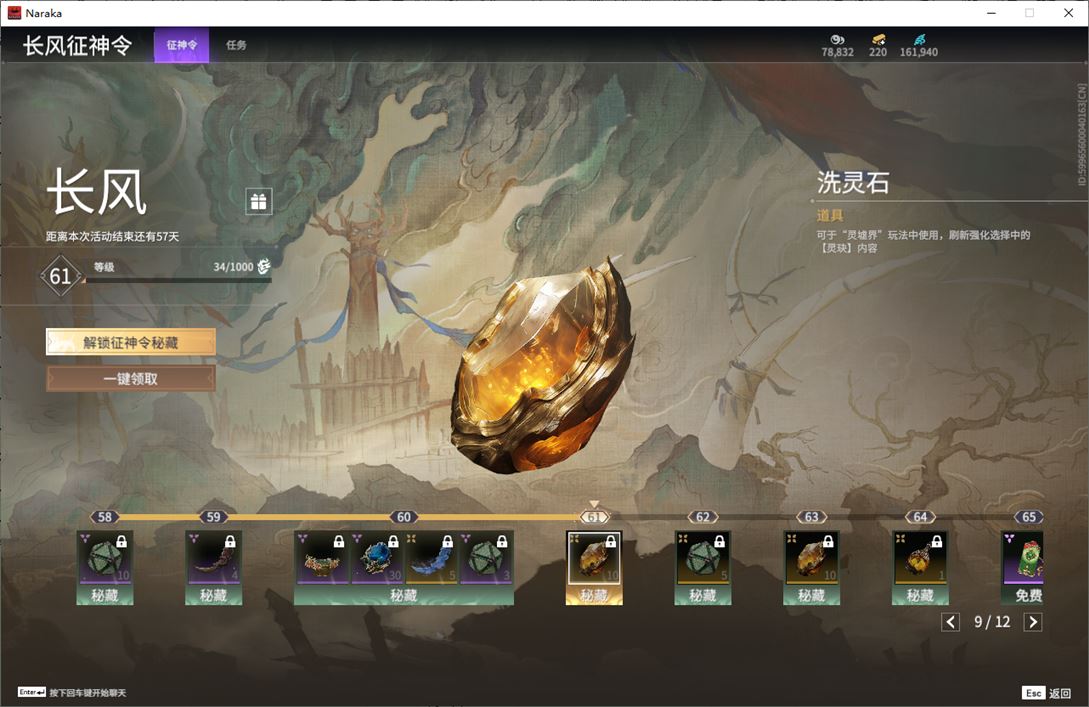Click the level 65 timeline marker
Screen dimensions: 1089x707
1029,517
